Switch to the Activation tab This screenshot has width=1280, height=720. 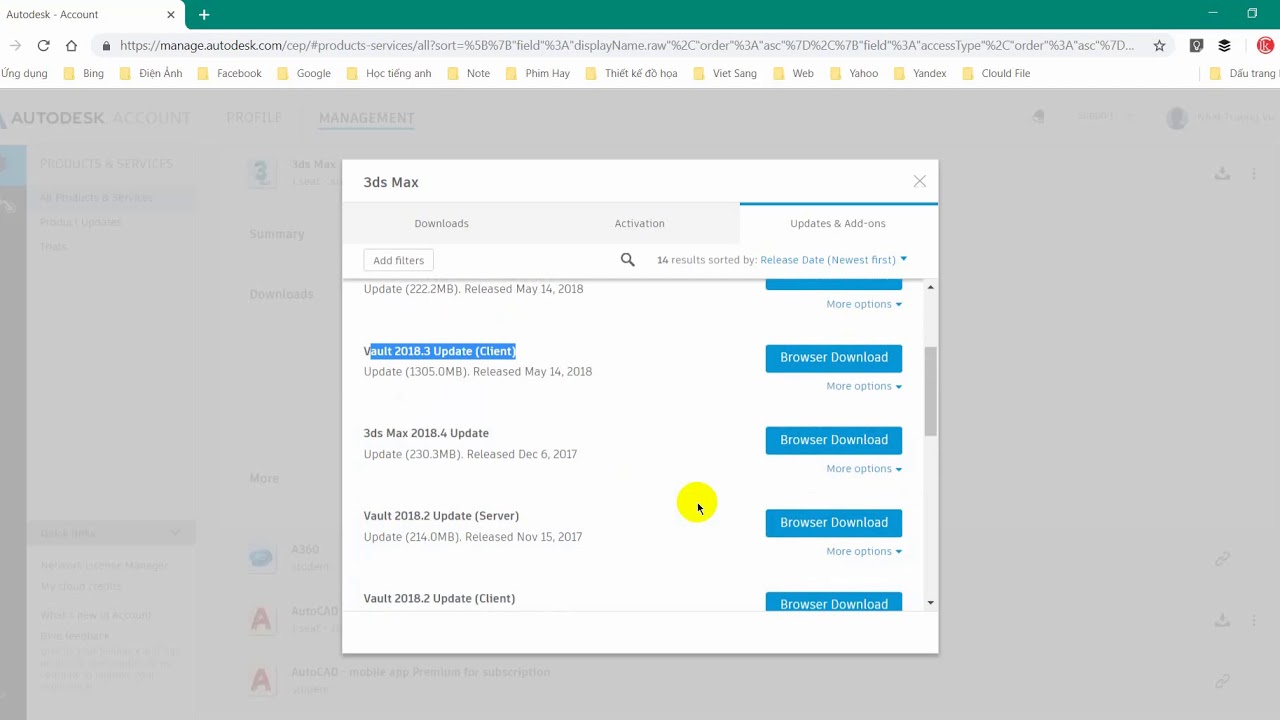click(x=640, y=223)
